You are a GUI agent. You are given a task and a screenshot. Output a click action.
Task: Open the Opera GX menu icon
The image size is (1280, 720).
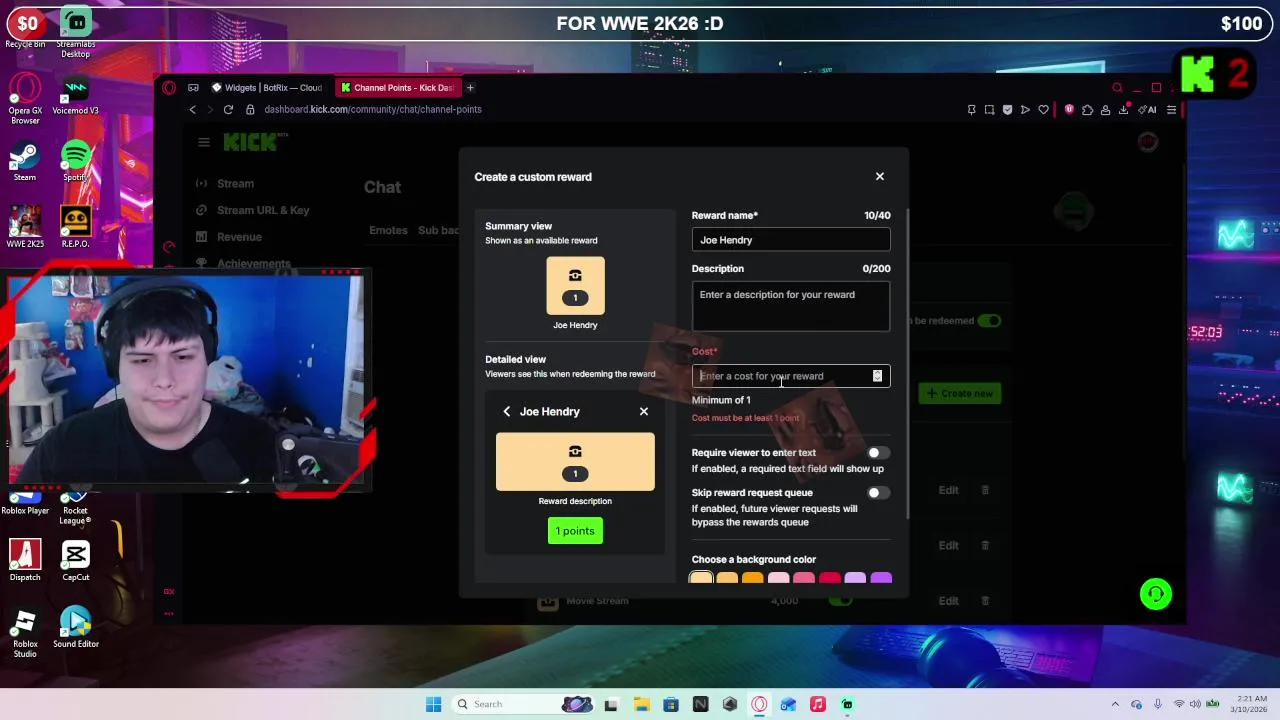pyautogui.click(x=169, y=88)
